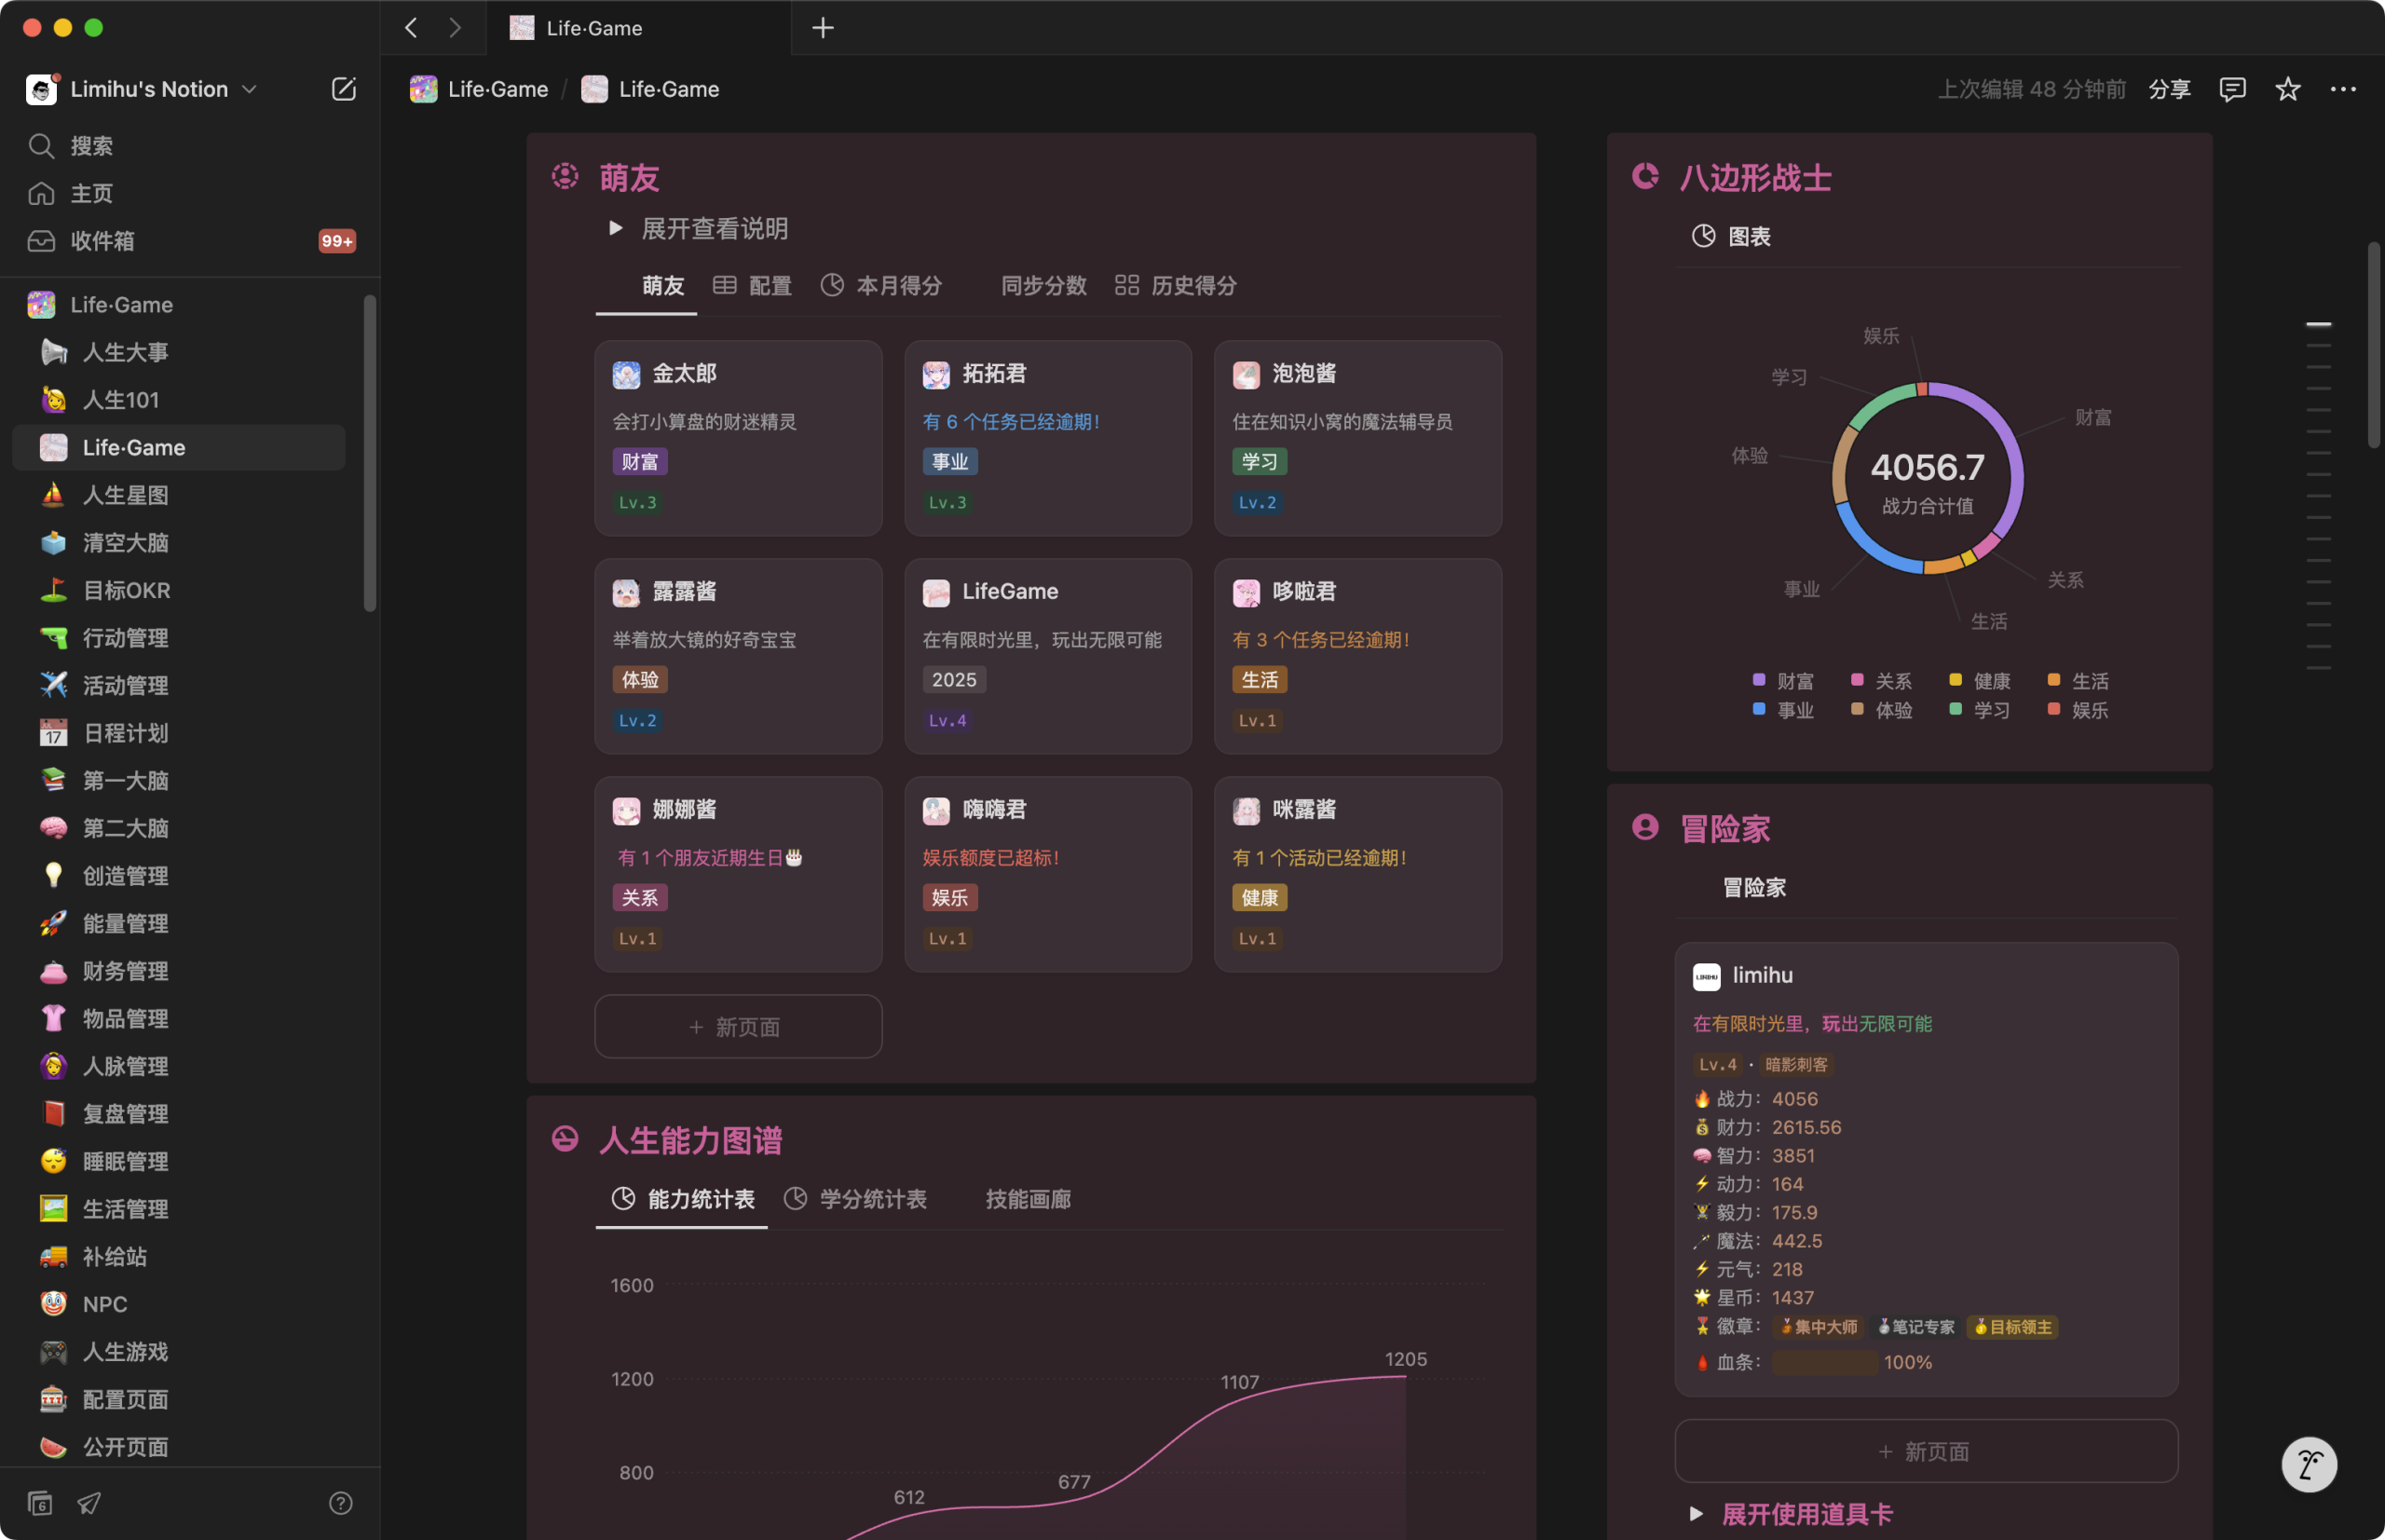2385x1540 pixels.
Task: Open the 睡眠管理 page
Action: pos(128,1161)
